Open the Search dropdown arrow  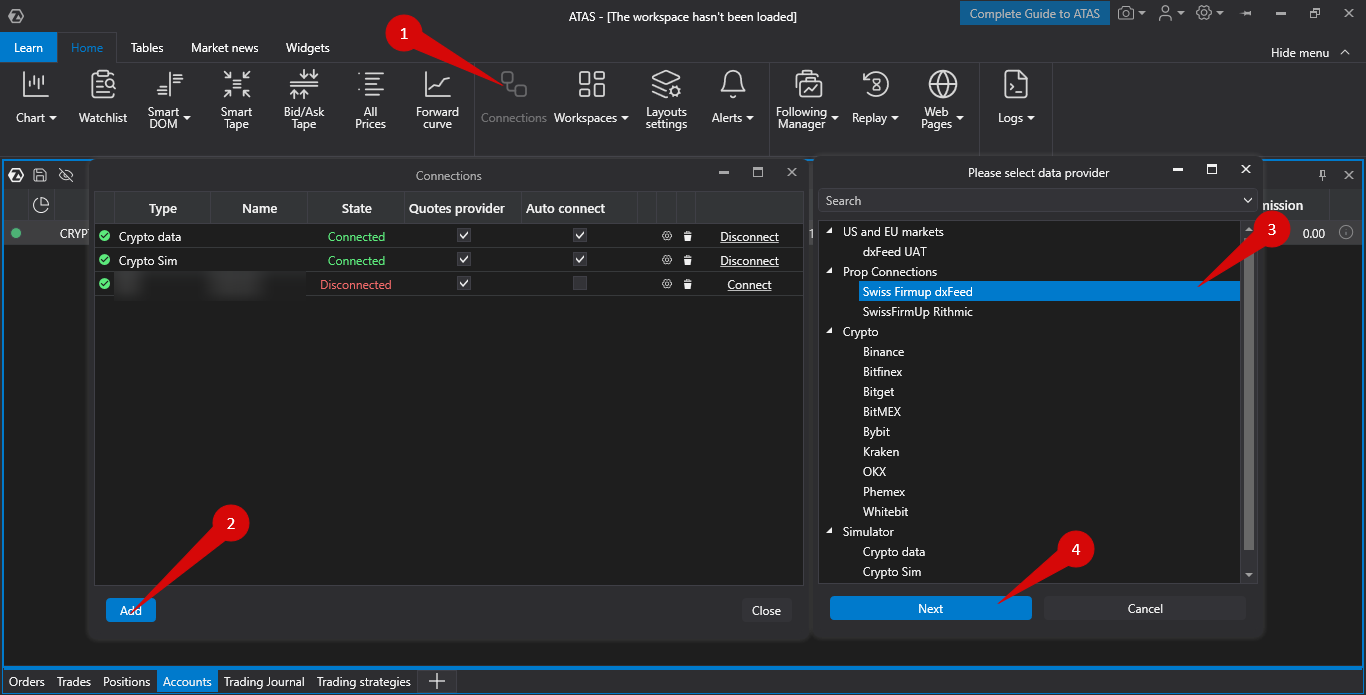click(1247, 201)
